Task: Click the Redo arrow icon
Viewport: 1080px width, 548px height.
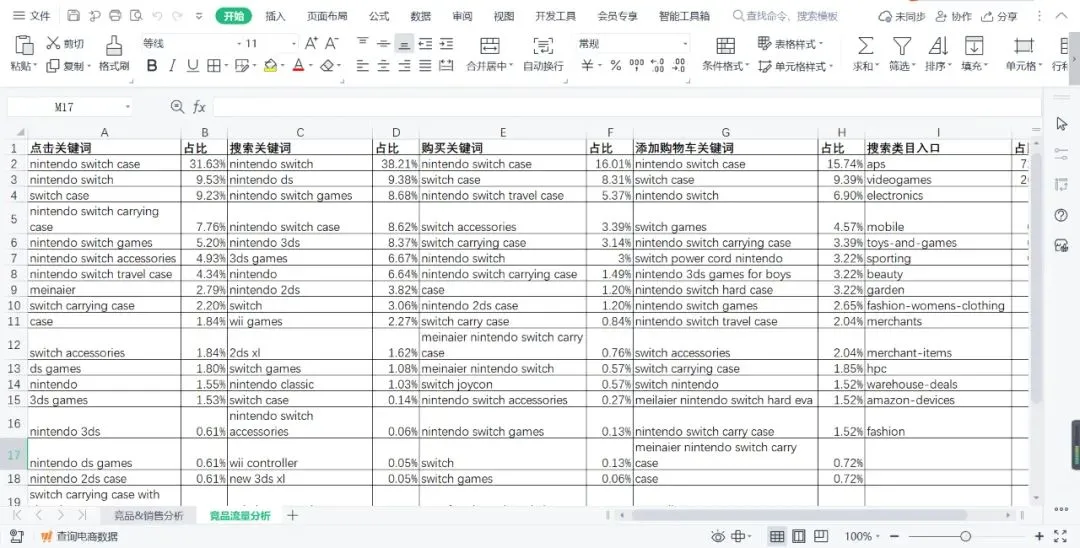Action: [178, 16]
